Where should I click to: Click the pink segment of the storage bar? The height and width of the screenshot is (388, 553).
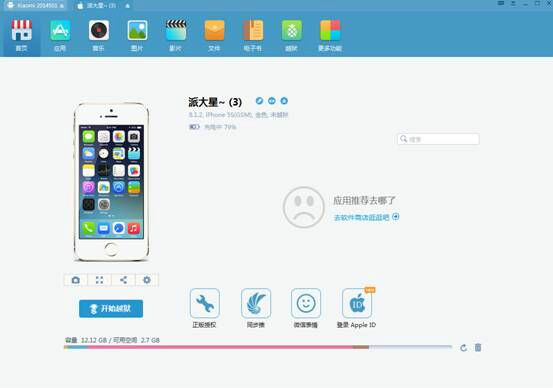(220, 347)
